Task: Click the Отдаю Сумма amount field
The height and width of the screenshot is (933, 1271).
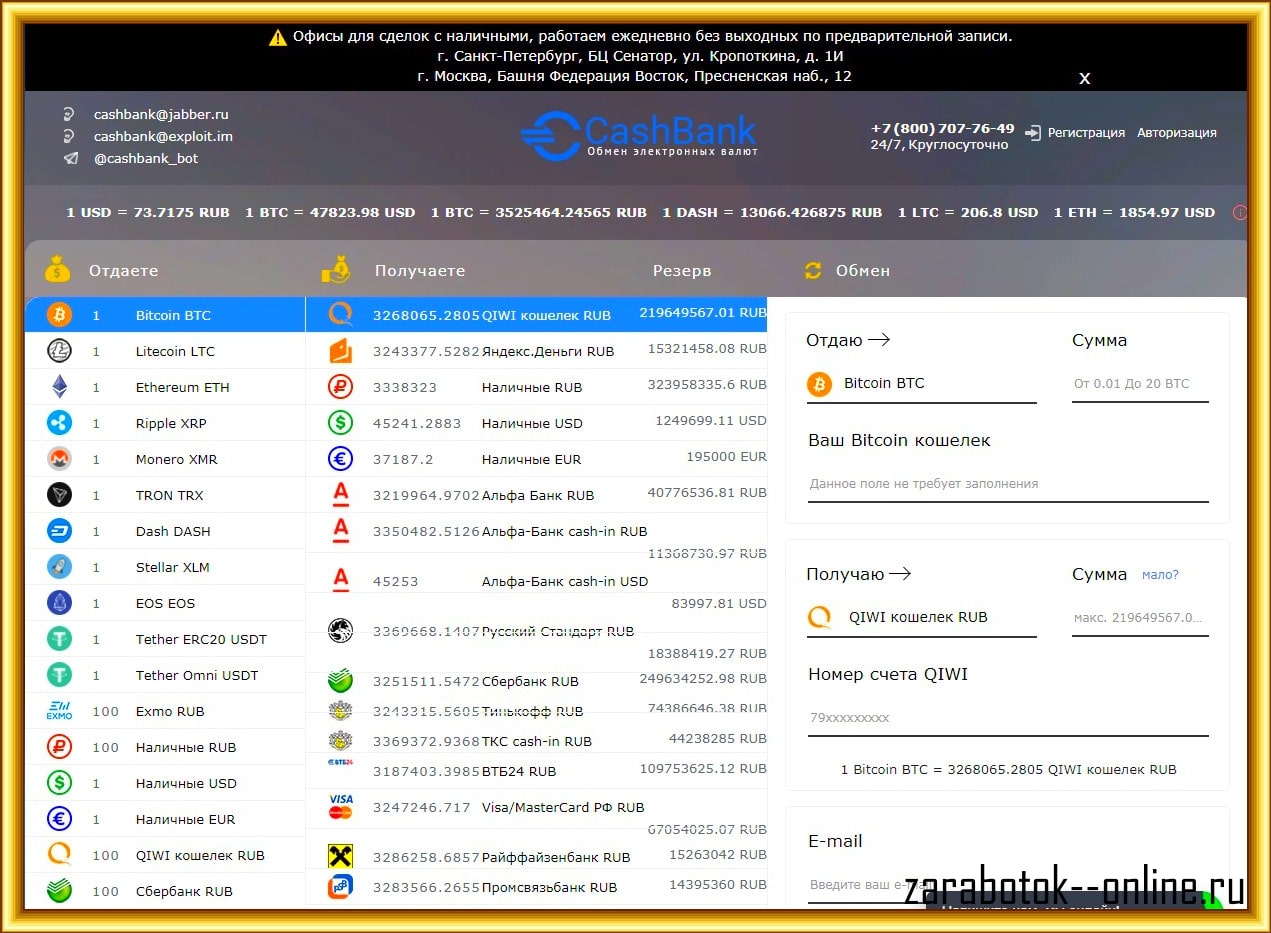Action: [1139, 384]
